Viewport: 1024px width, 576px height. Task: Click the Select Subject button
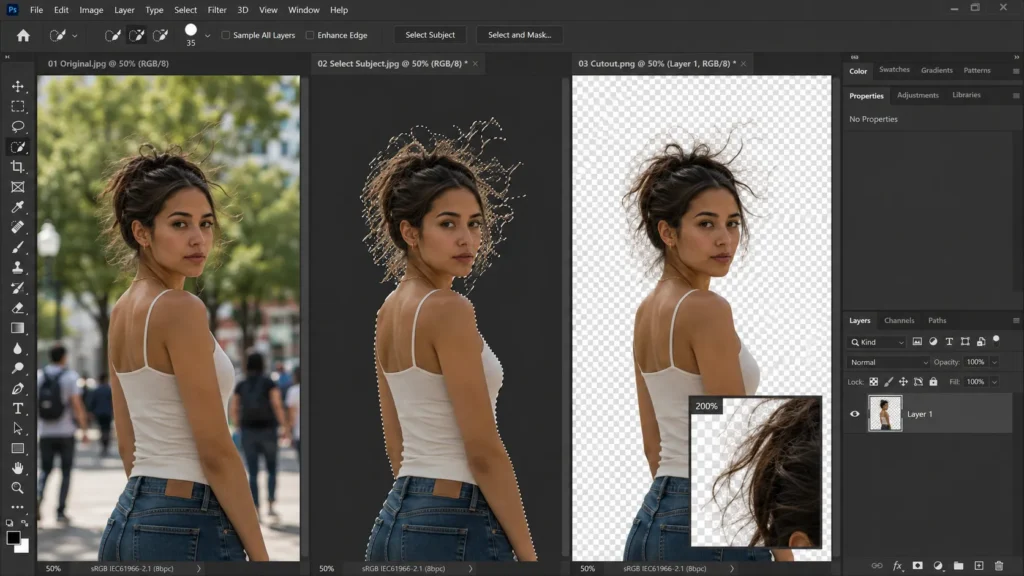(x=430, y=35)
